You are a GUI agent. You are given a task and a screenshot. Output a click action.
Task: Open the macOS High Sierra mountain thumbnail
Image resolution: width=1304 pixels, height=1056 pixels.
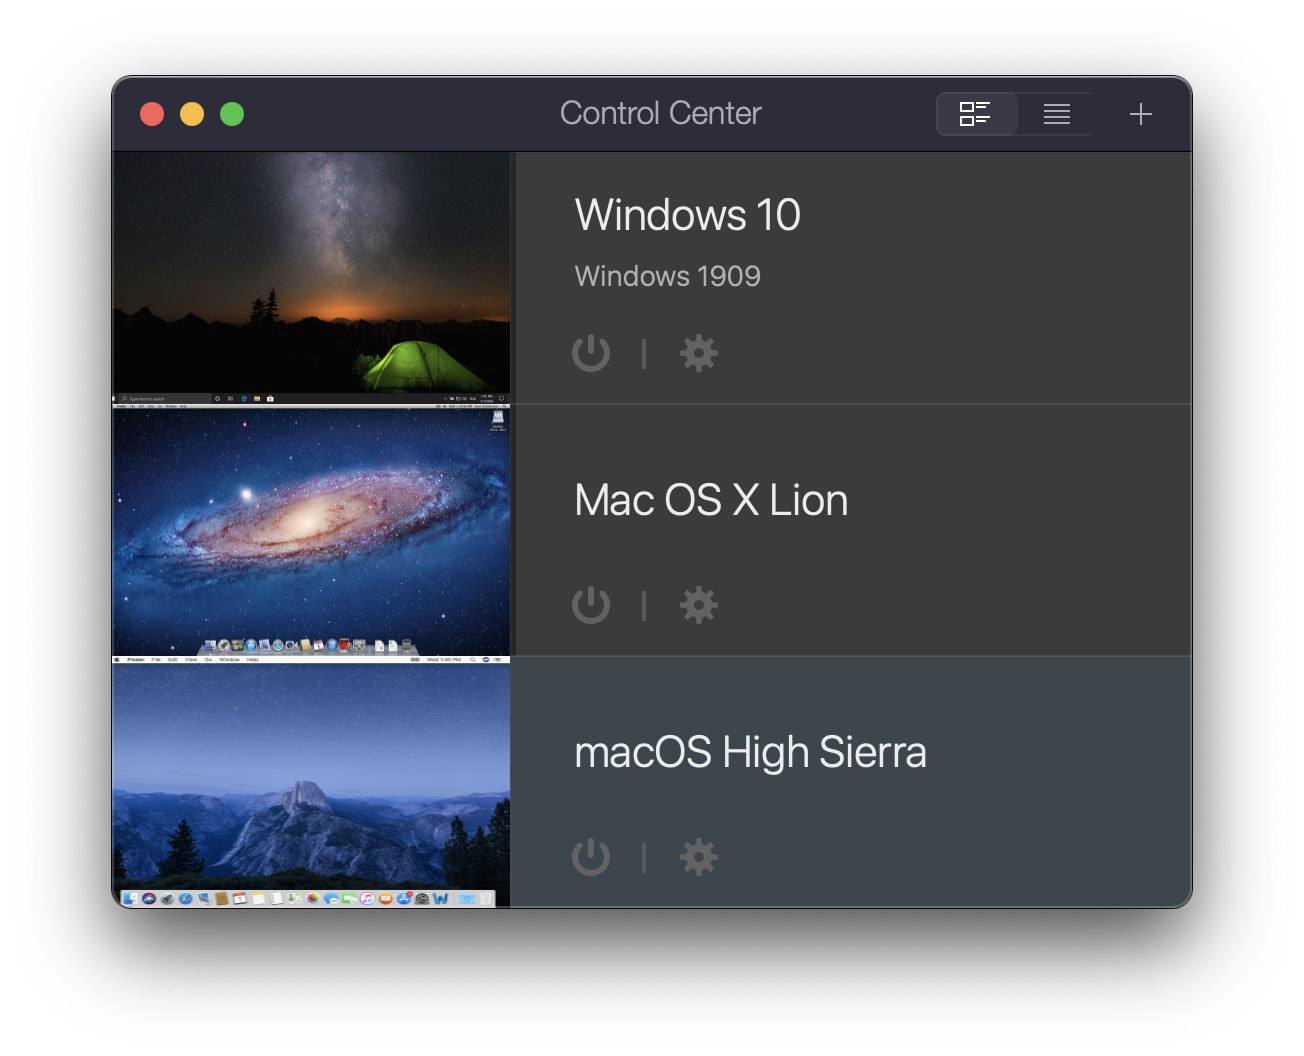coord(311,782)
